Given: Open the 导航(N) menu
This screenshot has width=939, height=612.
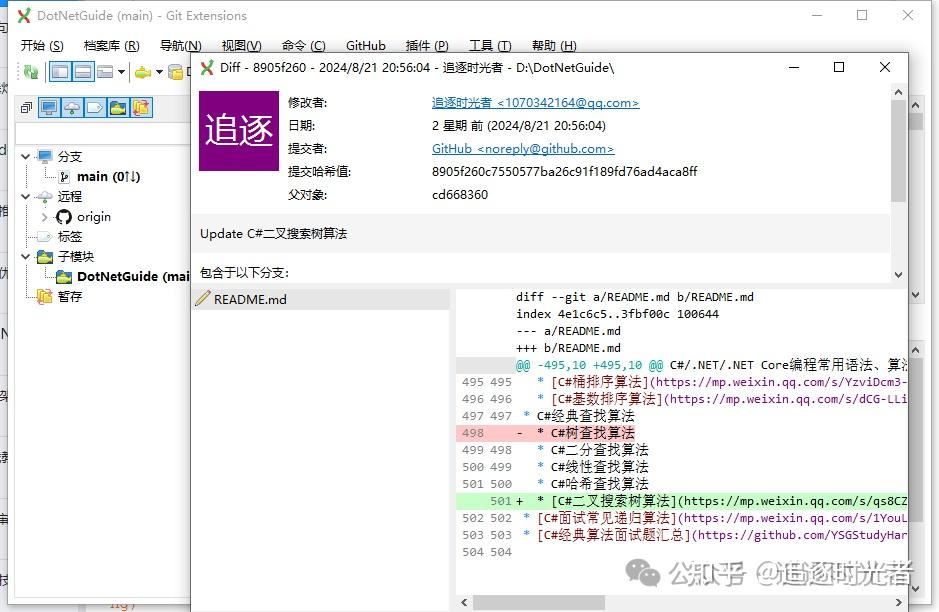Looking at the screenshot, I should coord(180,46).
